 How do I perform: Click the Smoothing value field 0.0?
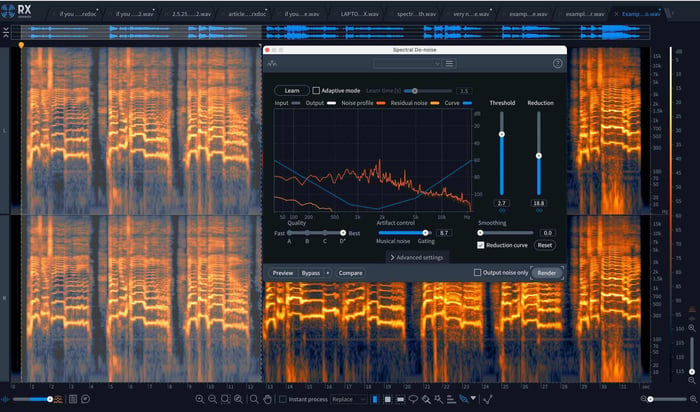coord(547,233)
